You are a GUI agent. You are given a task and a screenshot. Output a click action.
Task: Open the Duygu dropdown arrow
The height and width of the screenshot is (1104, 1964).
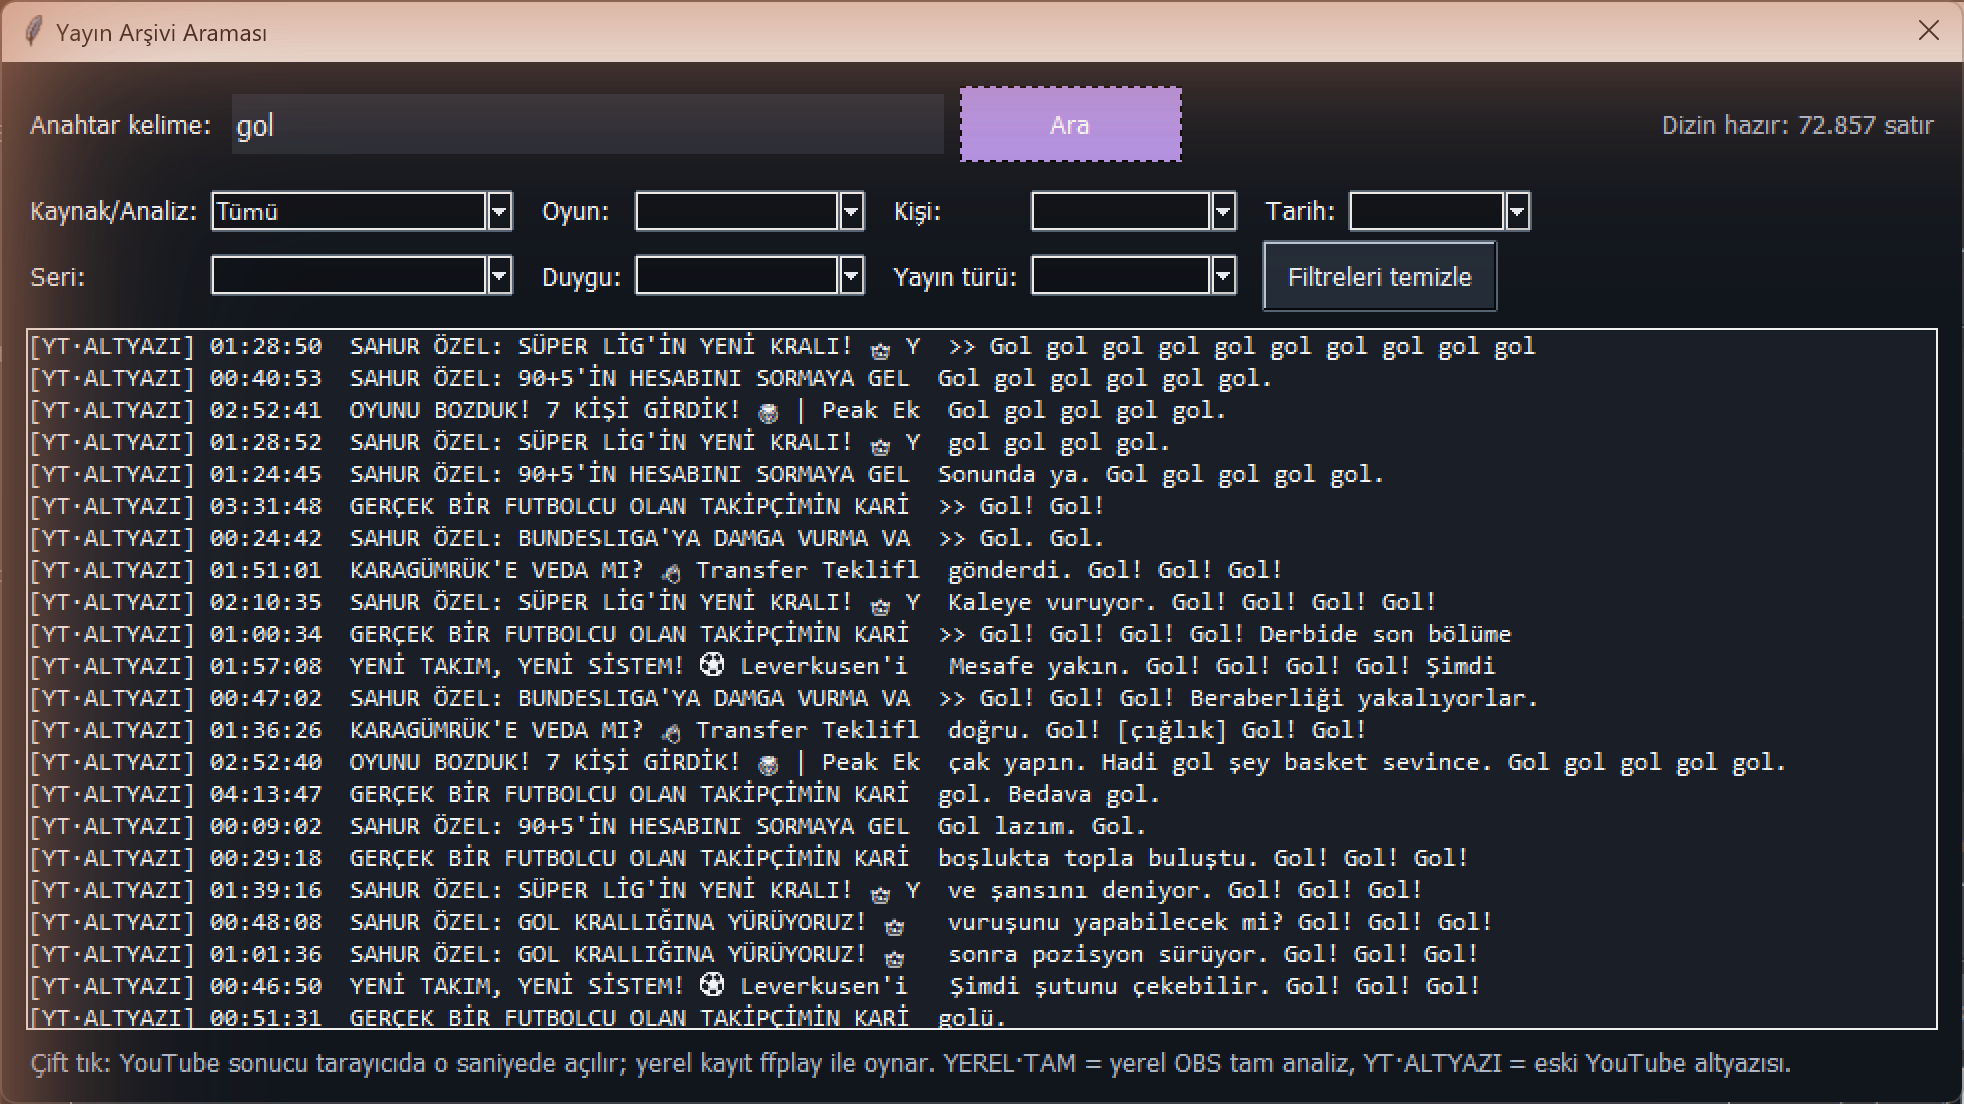(851, 276)
